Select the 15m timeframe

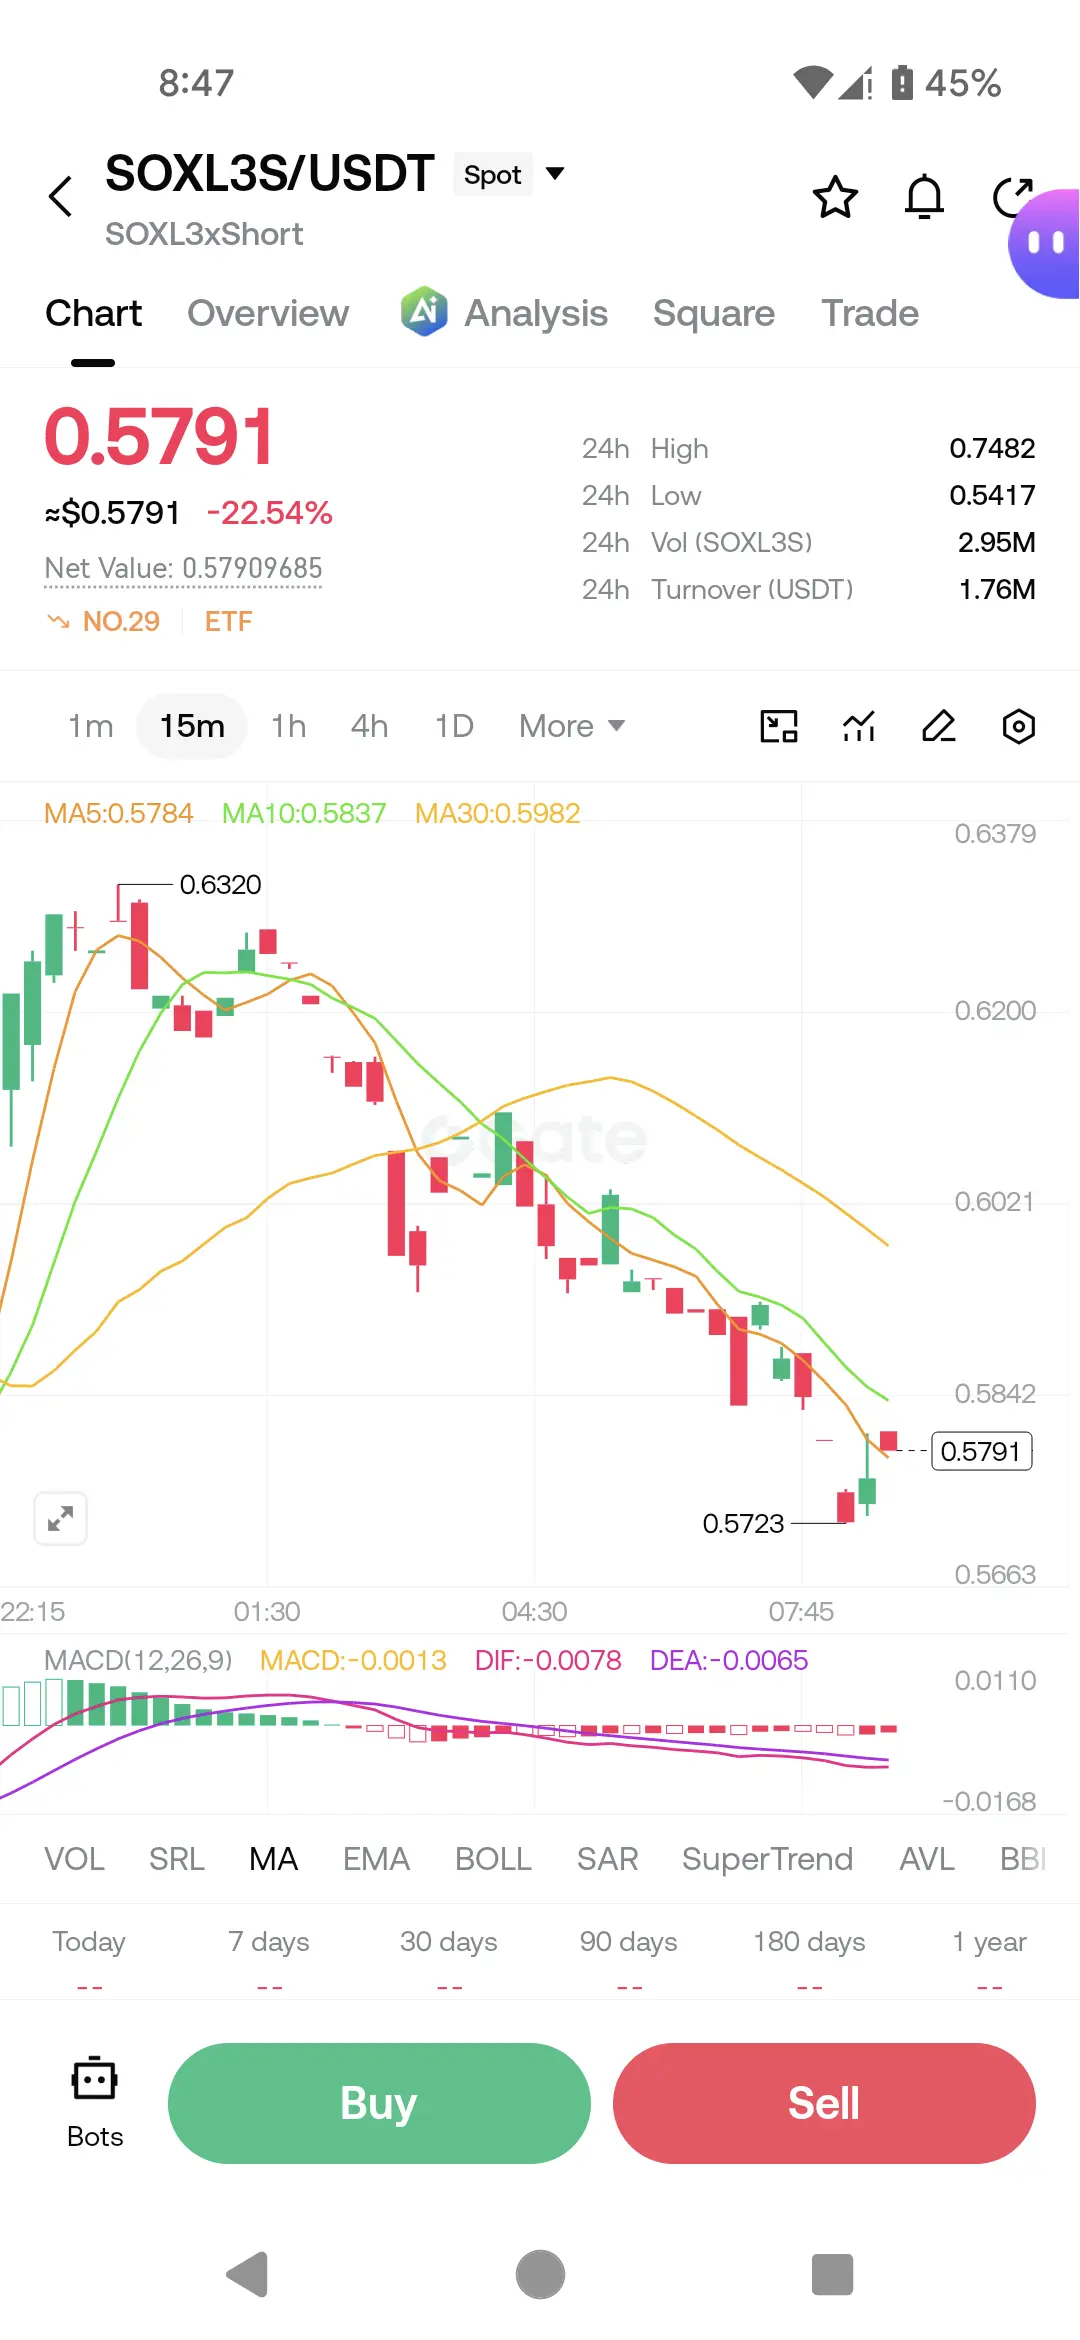click(x=192, y=726)
